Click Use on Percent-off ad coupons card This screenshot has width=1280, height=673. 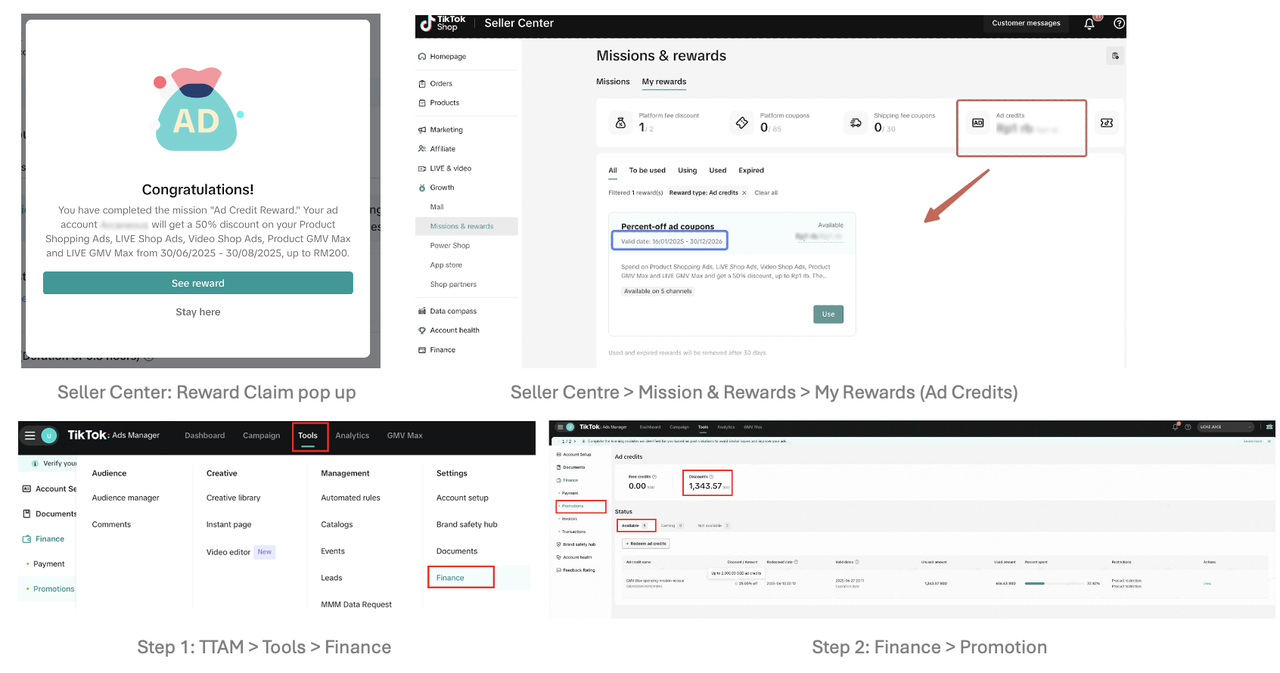point(828,314)
